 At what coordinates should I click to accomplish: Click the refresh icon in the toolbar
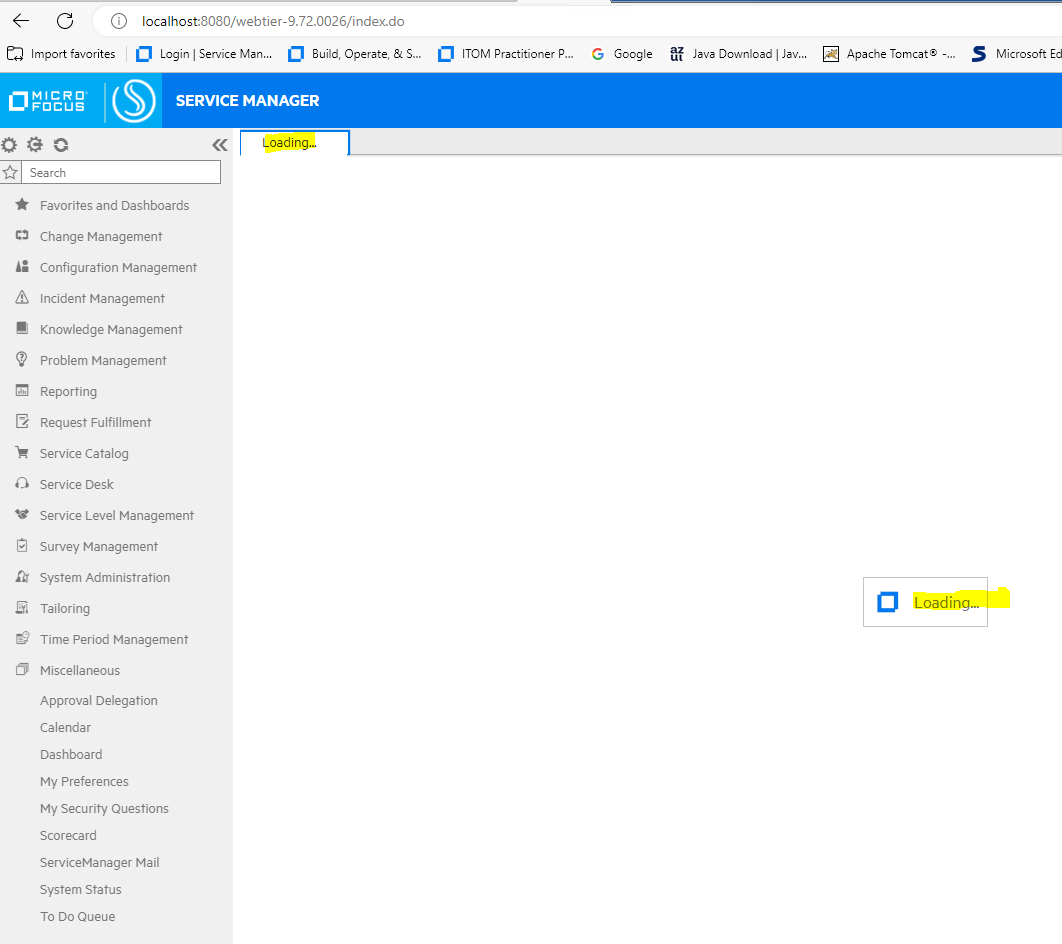click(60, 144)
